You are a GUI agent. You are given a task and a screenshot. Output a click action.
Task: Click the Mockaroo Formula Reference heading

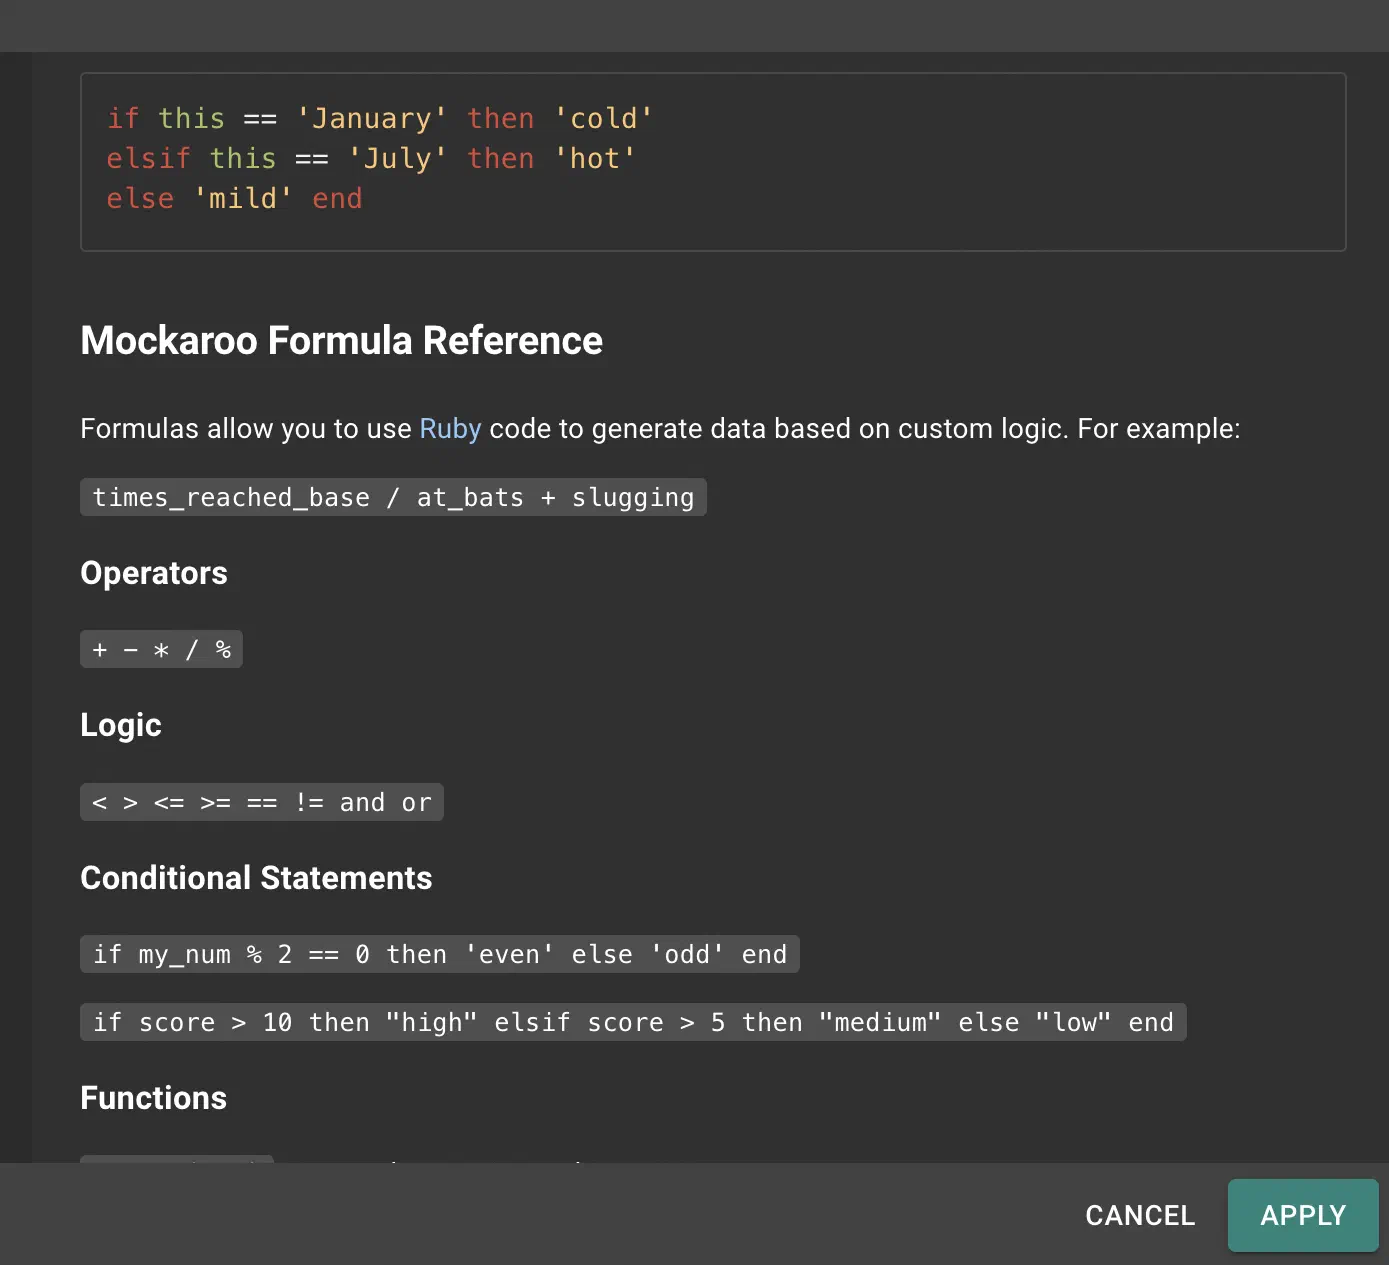tap(341, 341)
